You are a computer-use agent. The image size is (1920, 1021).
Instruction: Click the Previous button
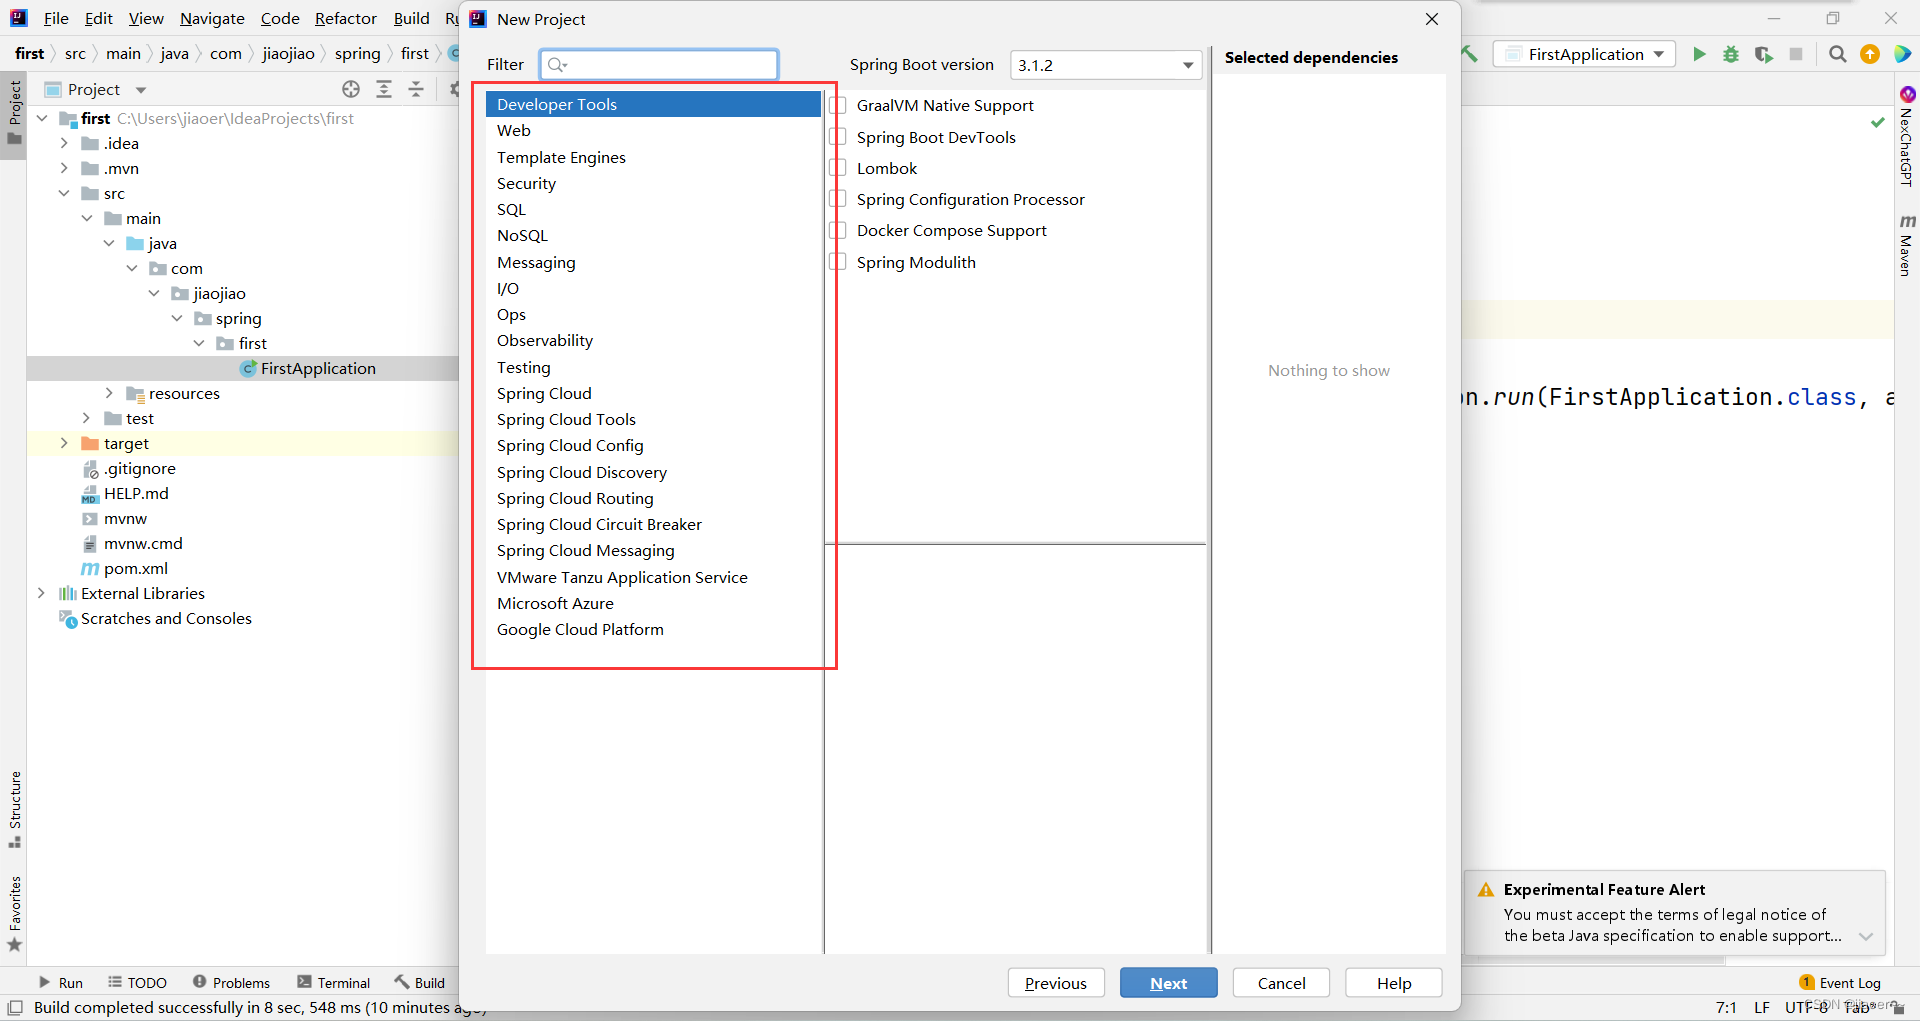point(1056,983)
